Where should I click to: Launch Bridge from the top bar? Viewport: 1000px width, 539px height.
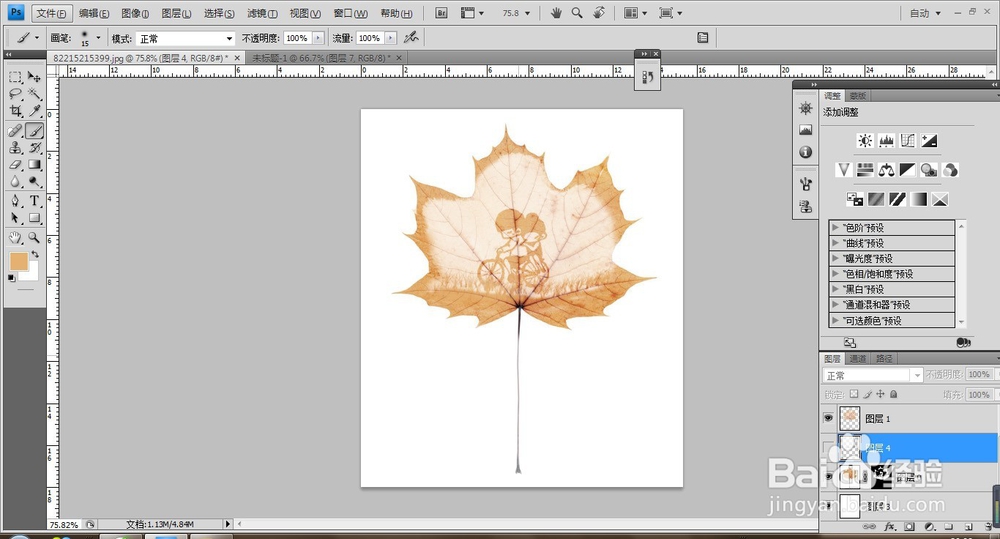click(x=441, y=13)
